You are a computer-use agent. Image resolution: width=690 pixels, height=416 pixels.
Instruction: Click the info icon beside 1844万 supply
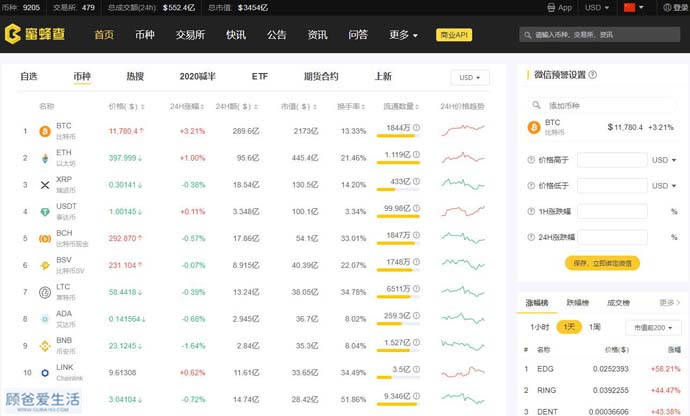point(416,128)
